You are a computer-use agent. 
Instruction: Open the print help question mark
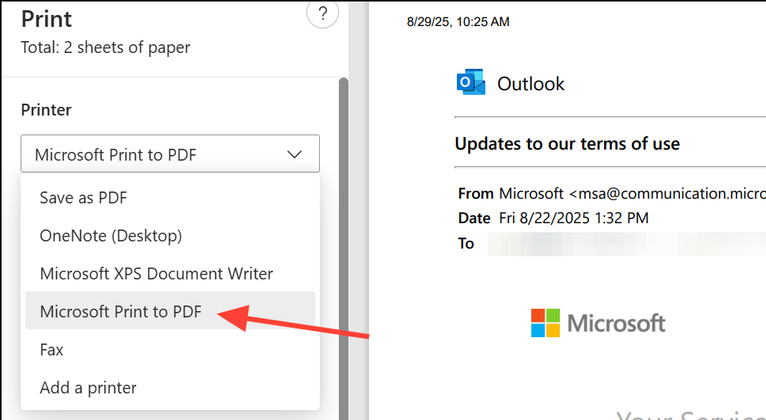coord(322,14)
